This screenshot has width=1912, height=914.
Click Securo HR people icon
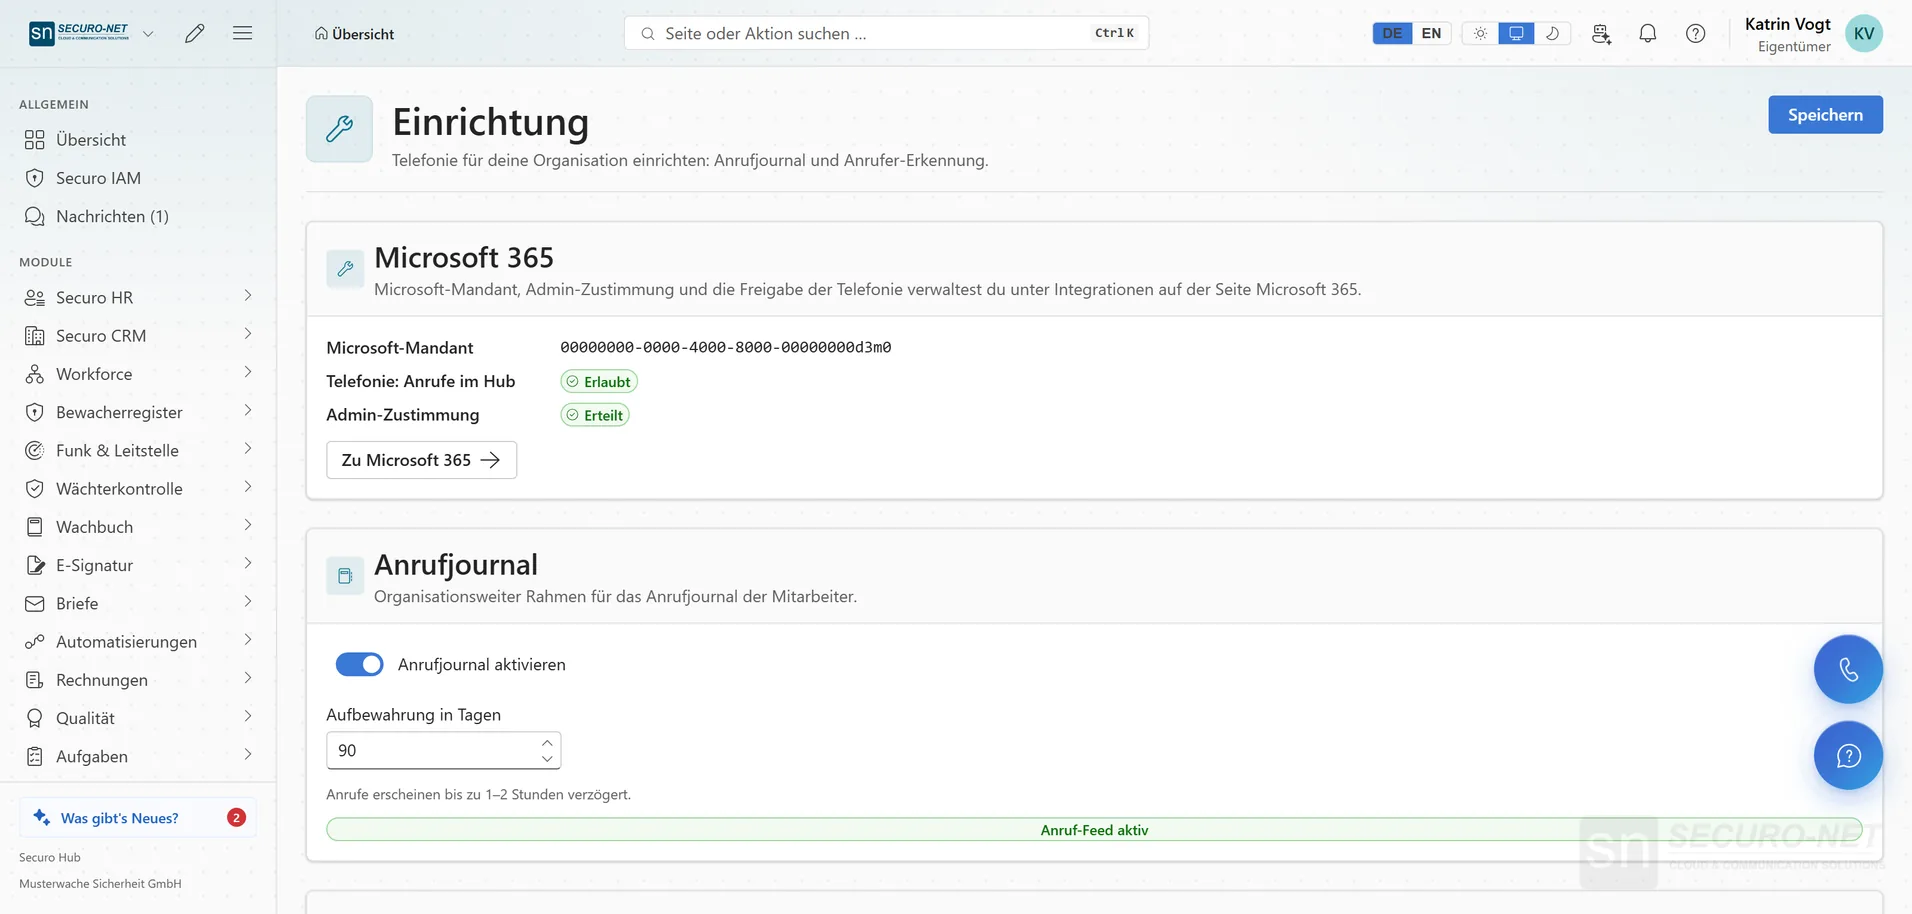point(35,297)
